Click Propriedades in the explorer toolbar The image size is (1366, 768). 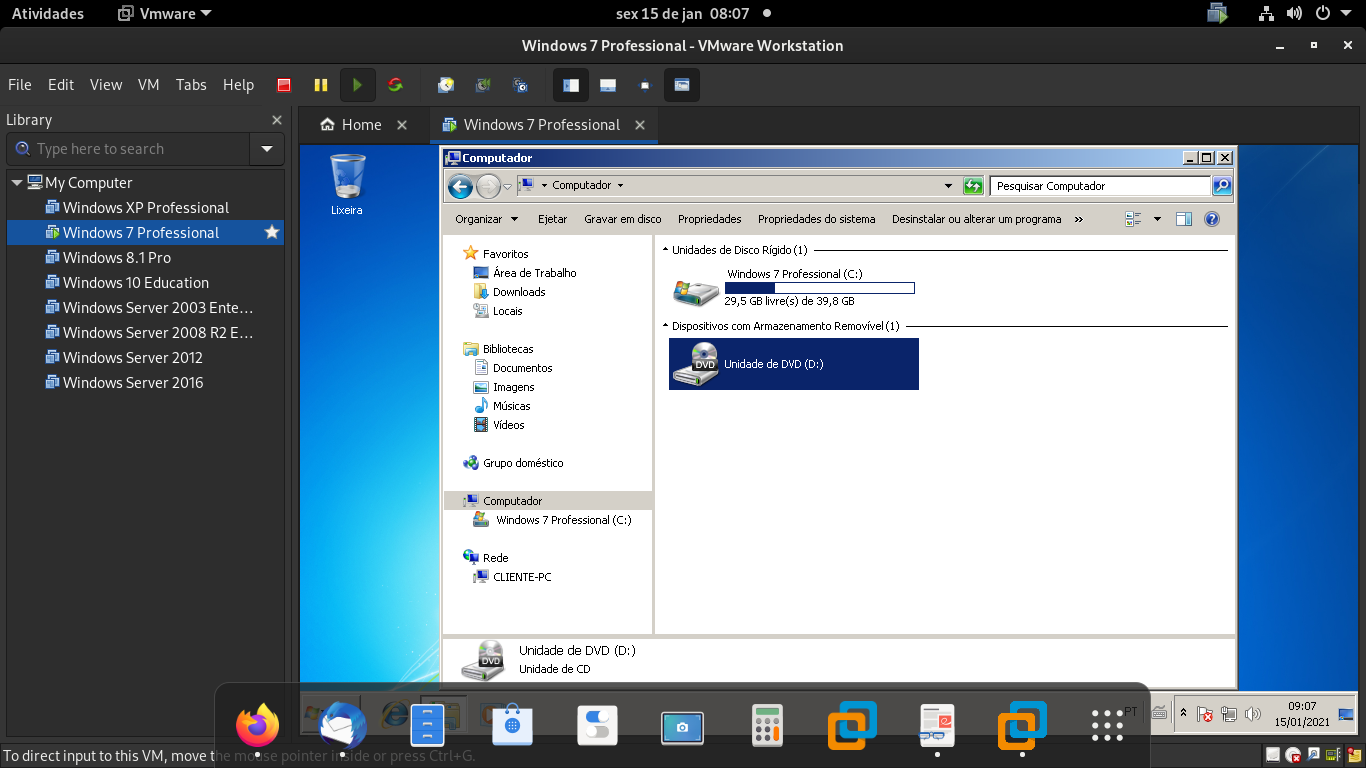(710, 219)
